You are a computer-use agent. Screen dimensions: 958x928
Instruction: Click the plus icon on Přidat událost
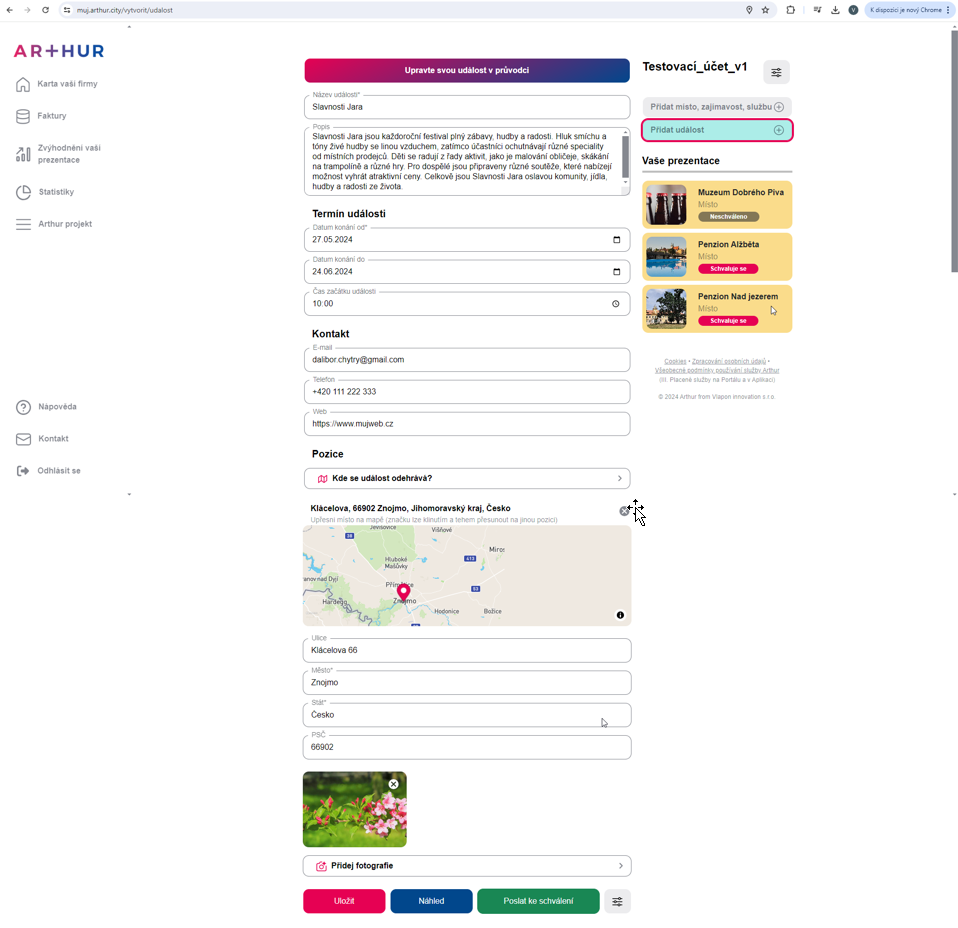[x=778, y=130]
